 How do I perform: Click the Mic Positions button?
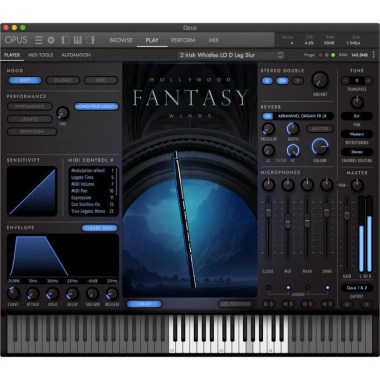[x=236, y=304]
